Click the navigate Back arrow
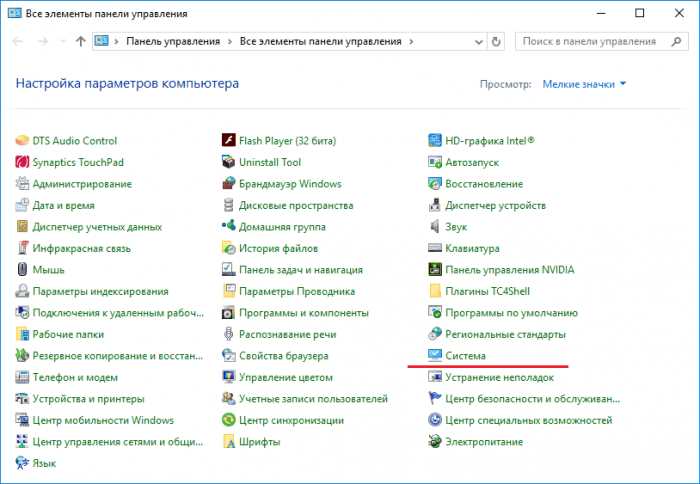The height and width of the screenshot is (484, 700). [18, 42]
